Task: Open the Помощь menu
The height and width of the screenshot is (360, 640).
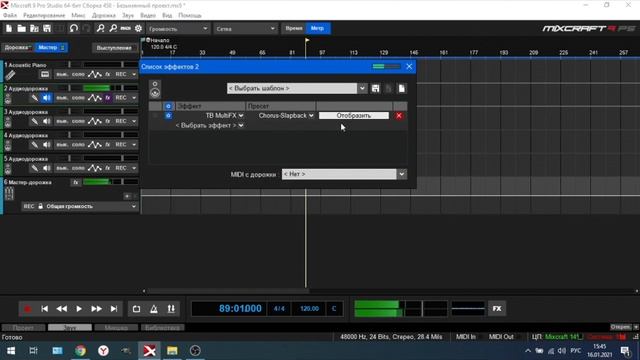Action: (x=189, y=16)
